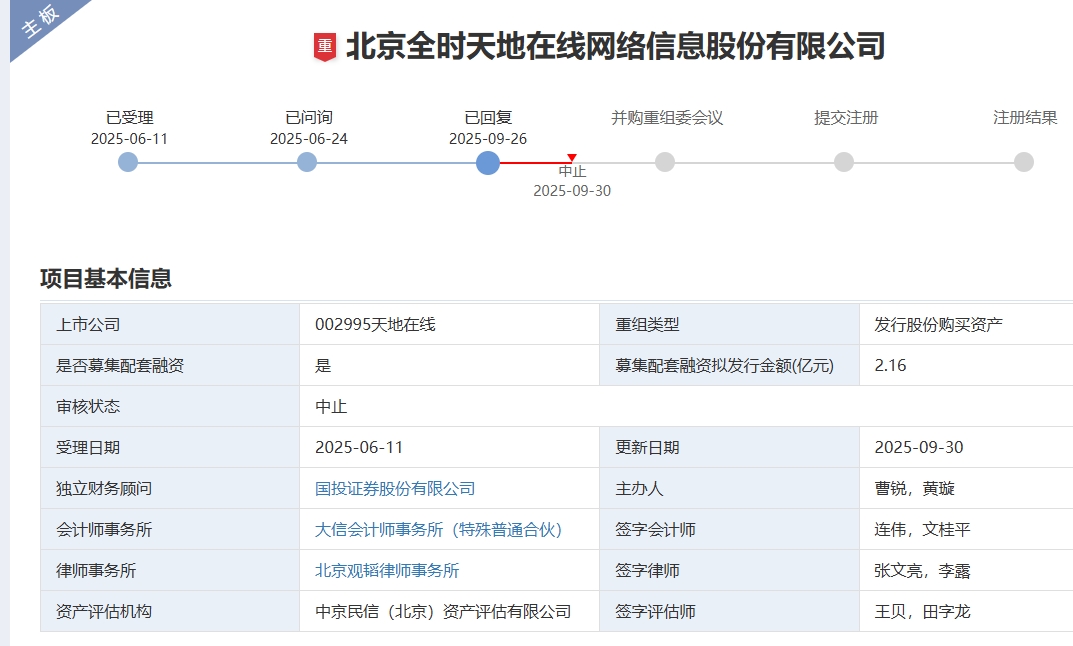This screenshot has width=1073, height=646.
Task: Click the 签字会计师 header cell
Action: (729, 530)
